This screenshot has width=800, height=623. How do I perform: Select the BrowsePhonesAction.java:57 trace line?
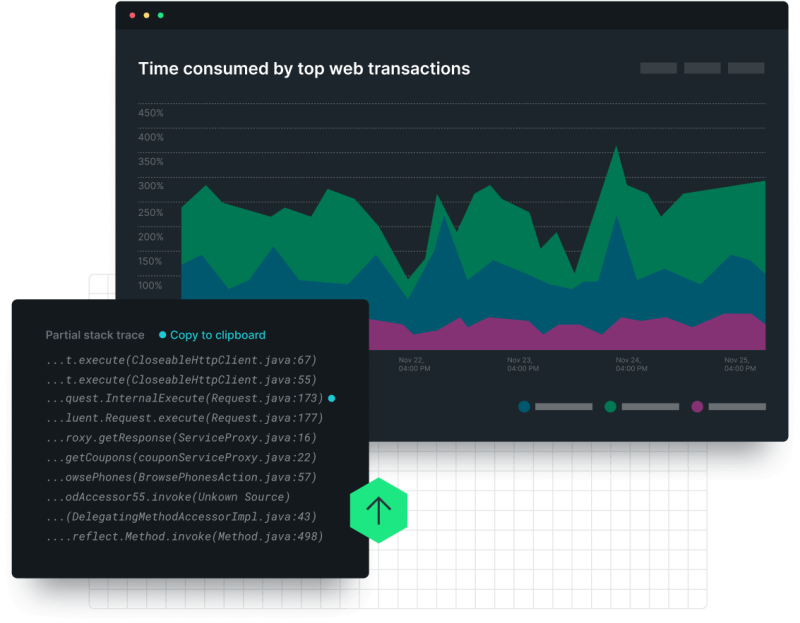(x=181, y=477)
